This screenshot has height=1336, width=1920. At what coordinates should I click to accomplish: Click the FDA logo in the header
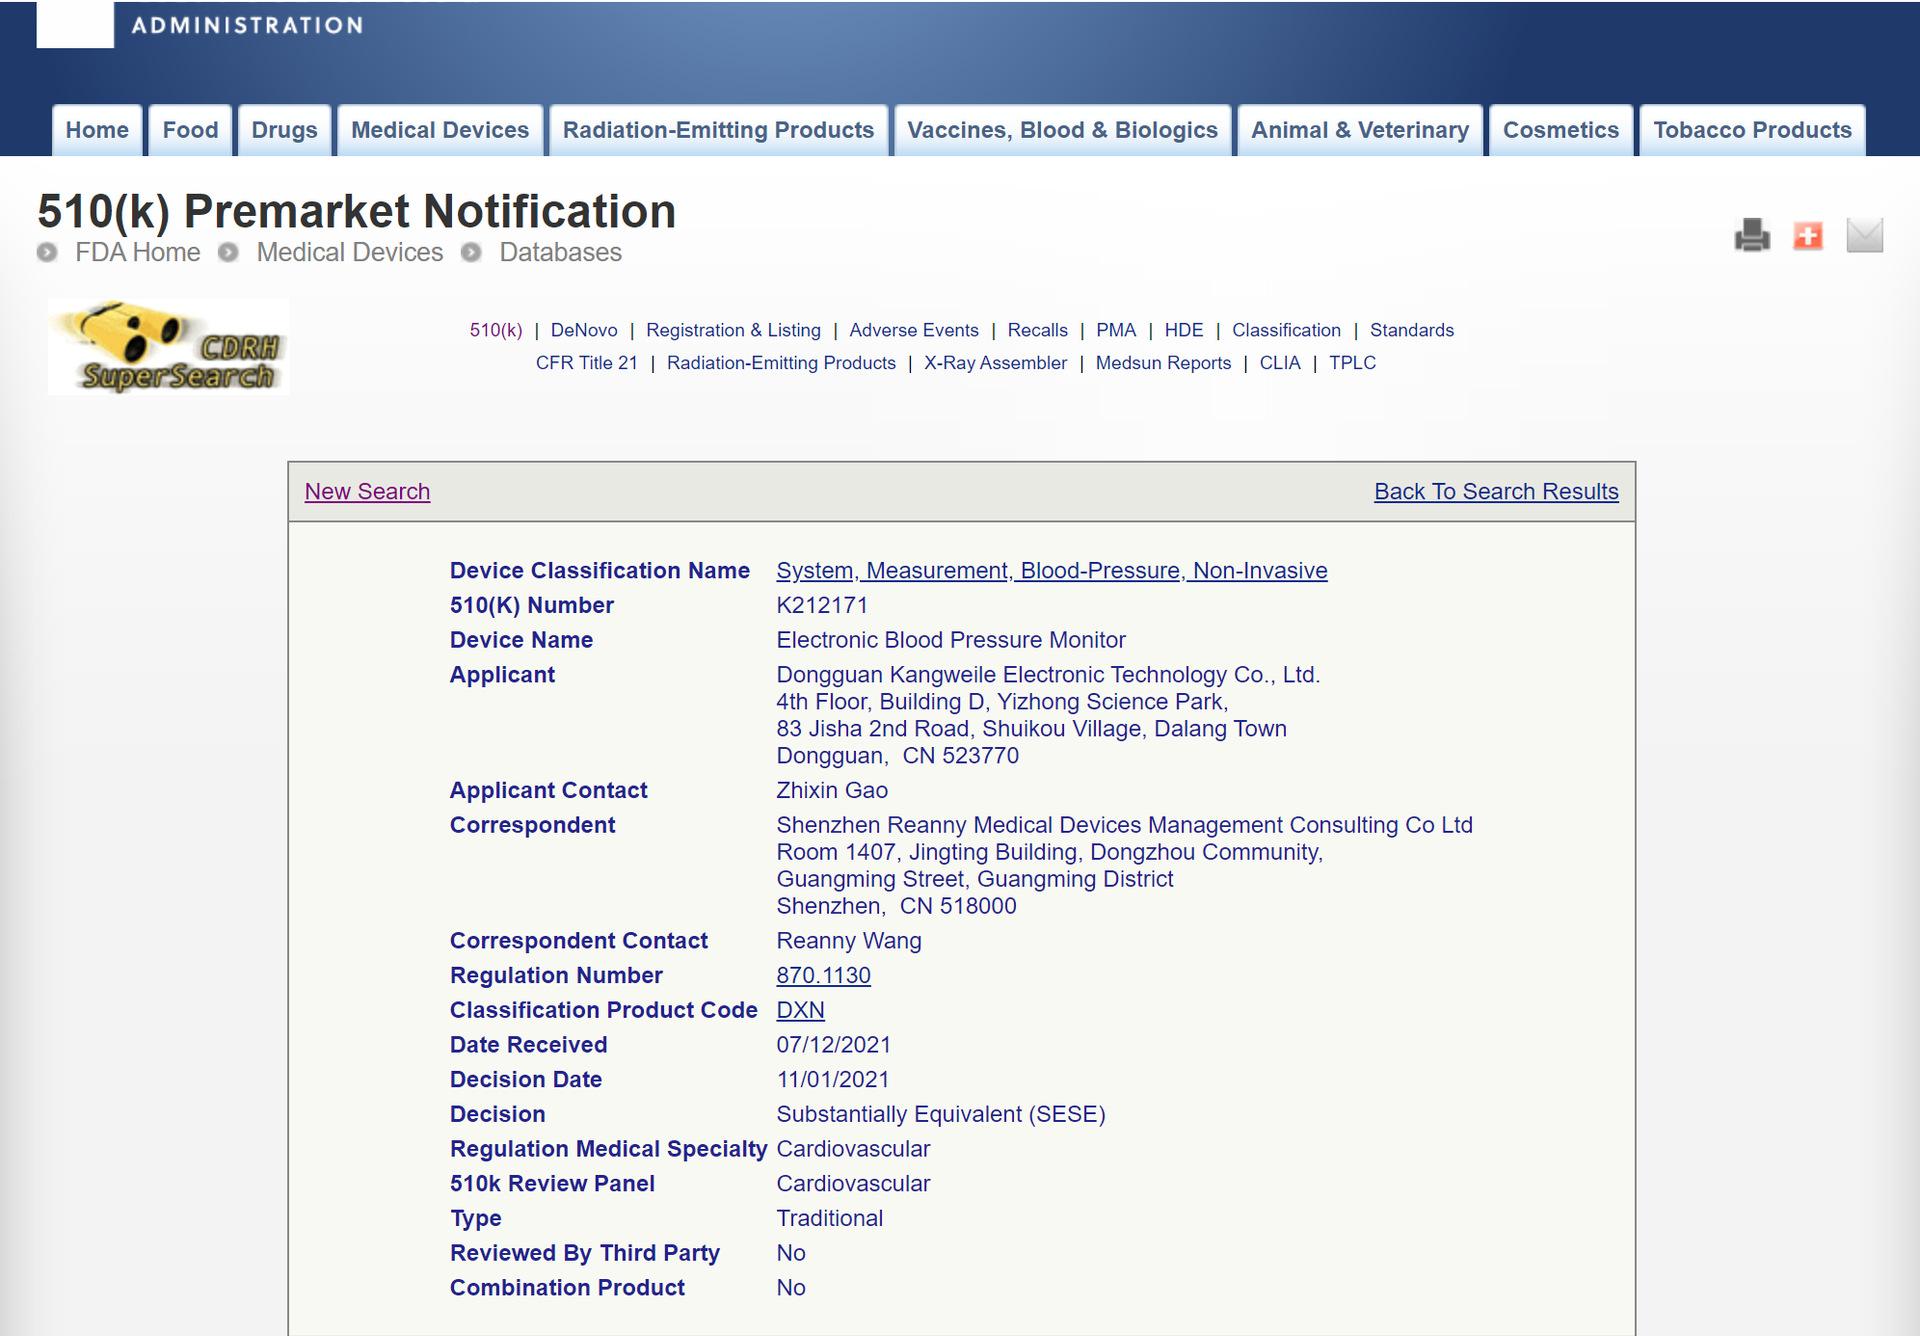(x=75, y=24)
